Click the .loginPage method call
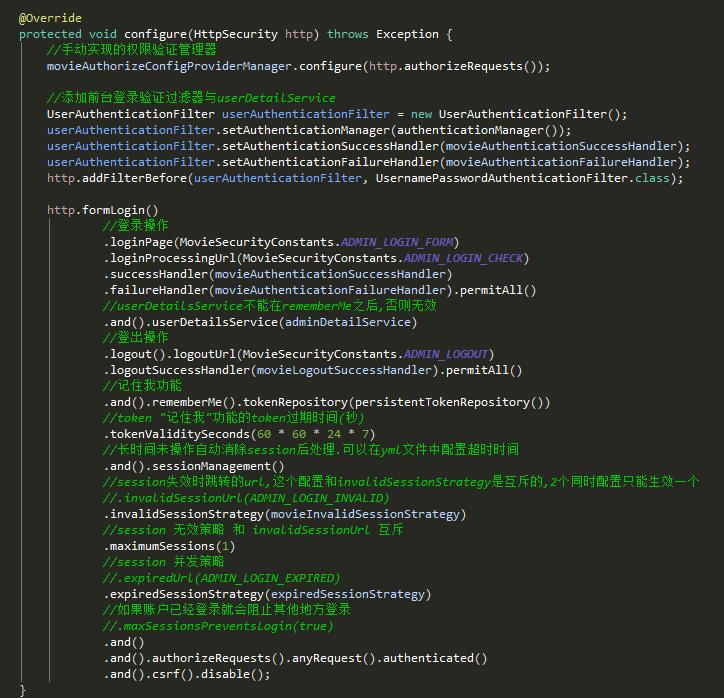Image resolution: width=724 pixels, height=698 pixels. (x=139, y=242)
